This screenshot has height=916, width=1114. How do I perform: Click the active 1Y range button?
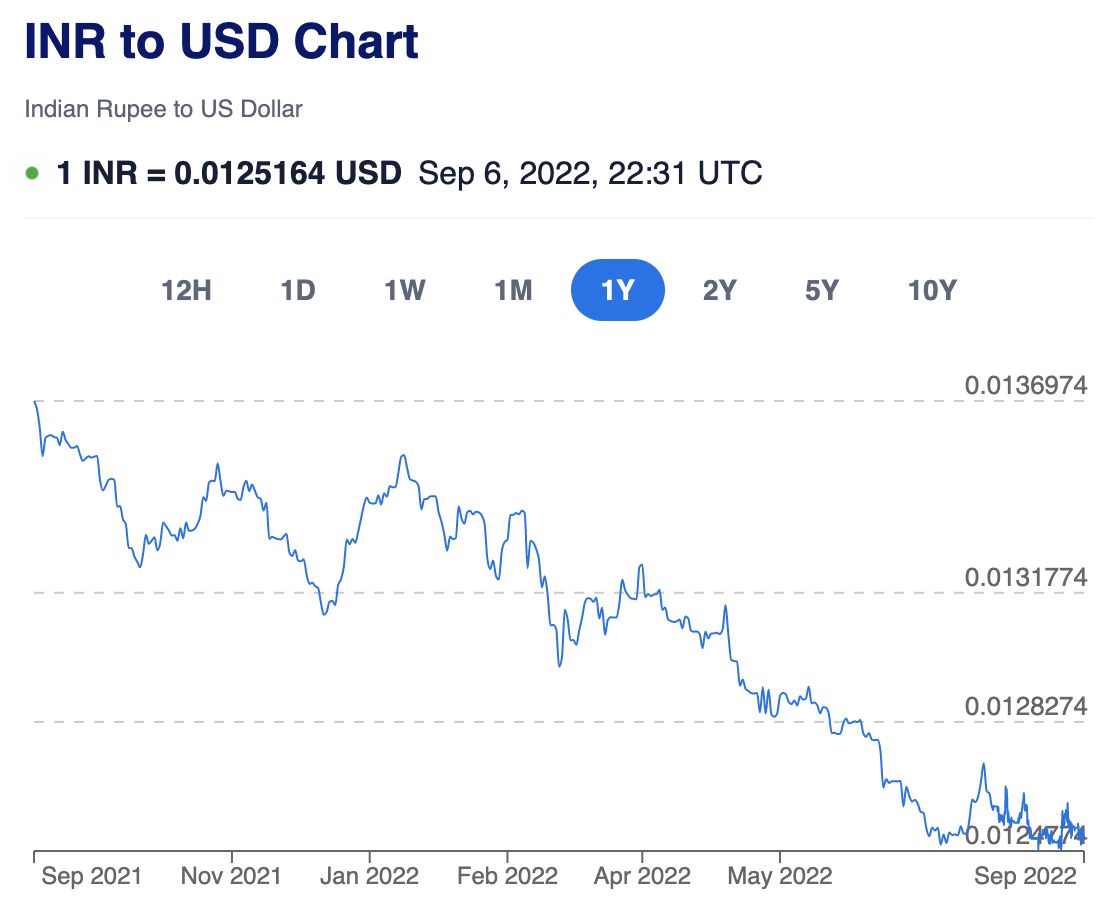(x=617, y=291)
